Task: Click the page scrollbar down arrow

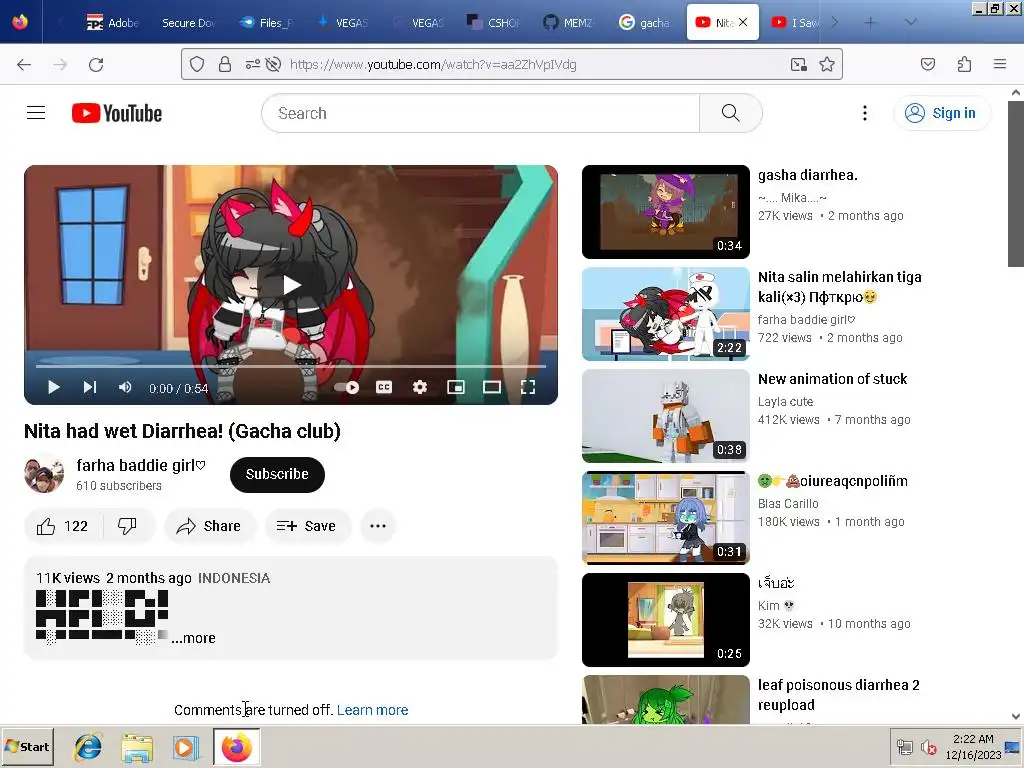Action: [1016, 716]
